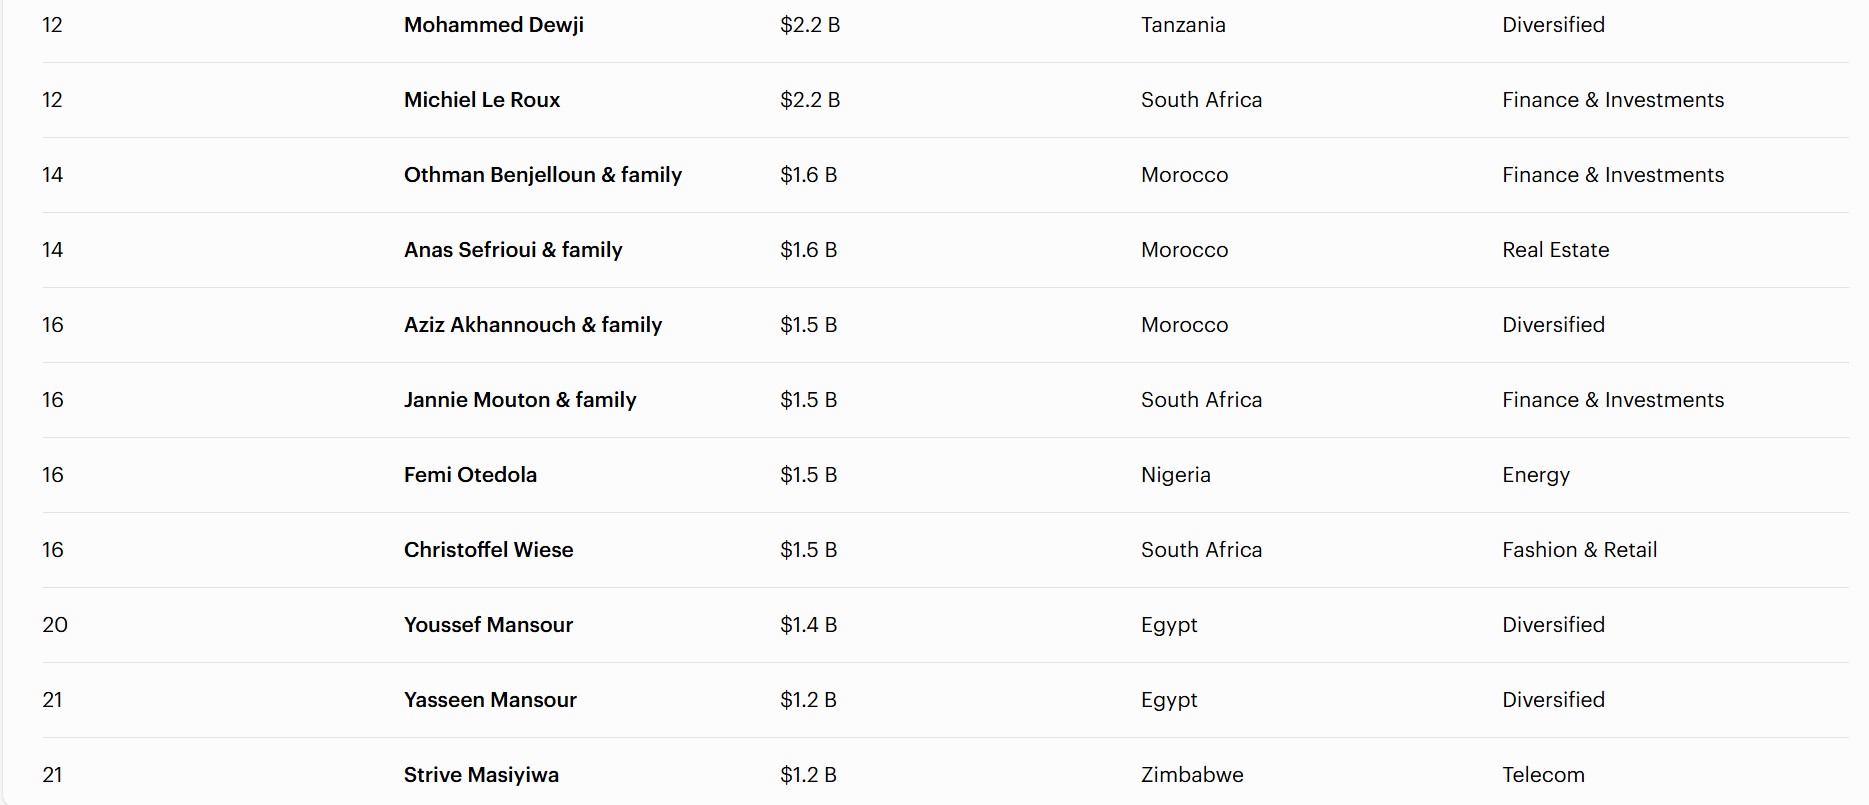
Task: Open Youssef Mansour's profile
Action: tap(488, 625)
